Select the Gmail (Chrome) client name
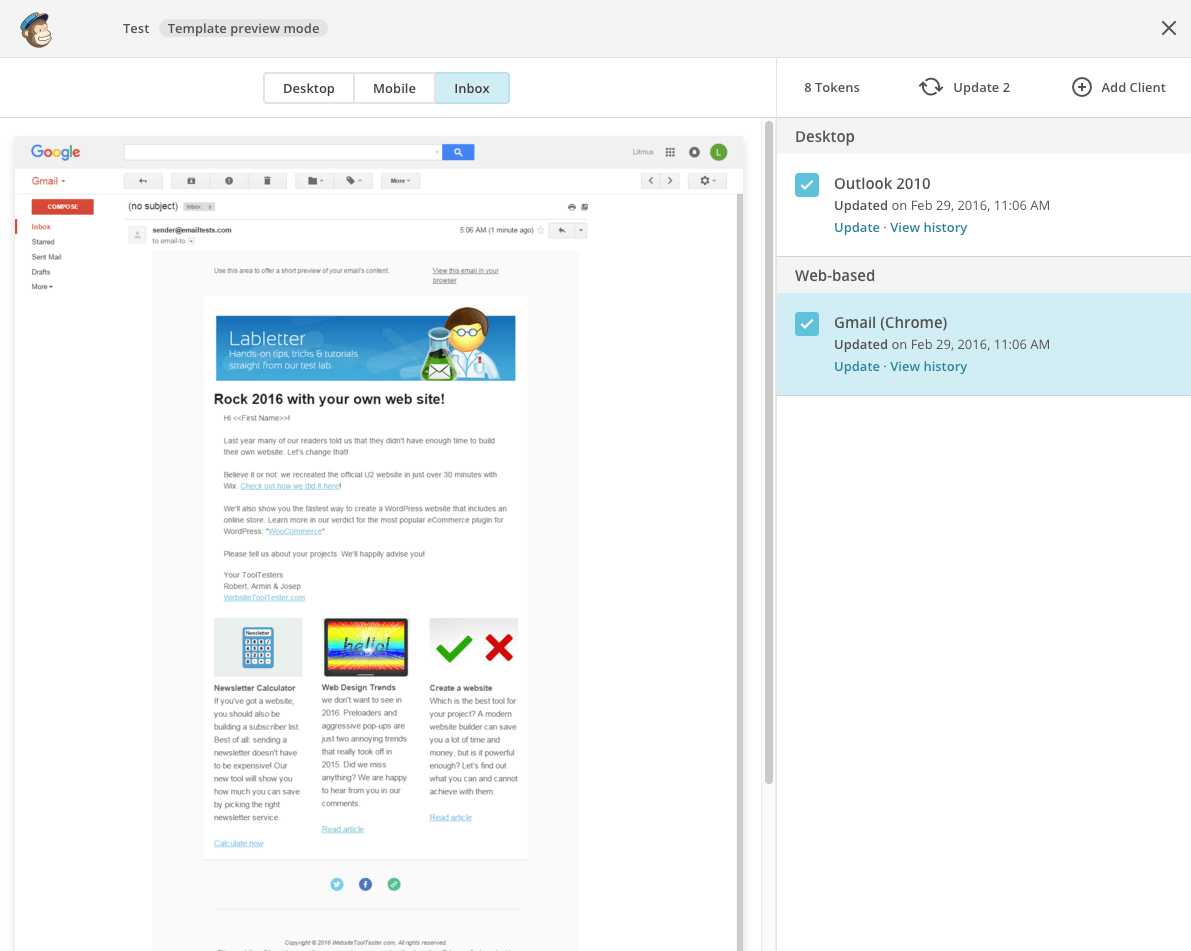The height and width of the screenshot is (951, 1191). tap(890, 323)
